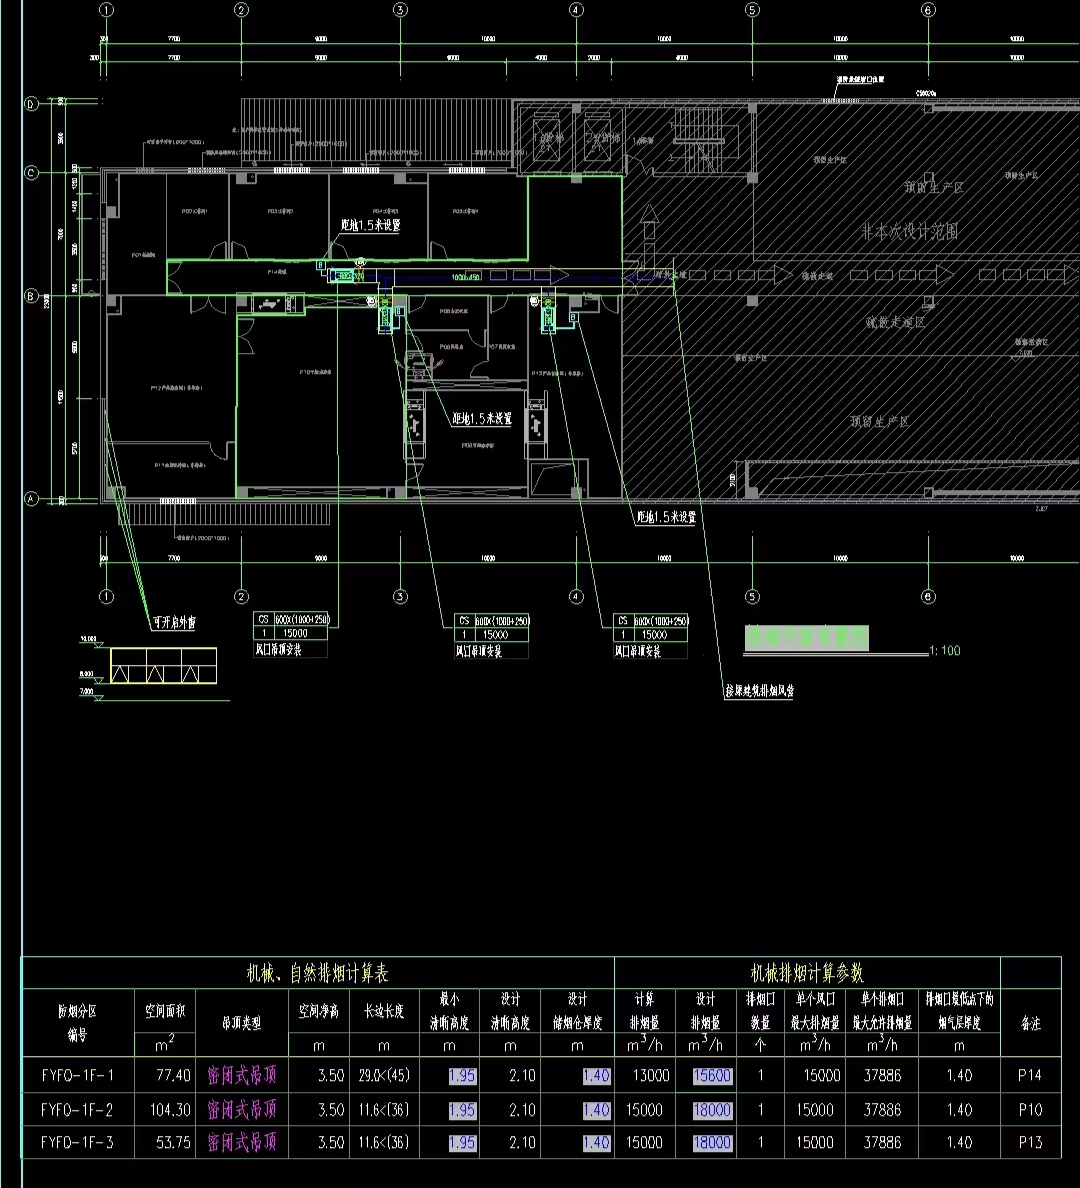This screenshot has height=1188, width=1080.
Task: Click the FYFO-1F-2 zone number cell
Action: point(78,1110)
